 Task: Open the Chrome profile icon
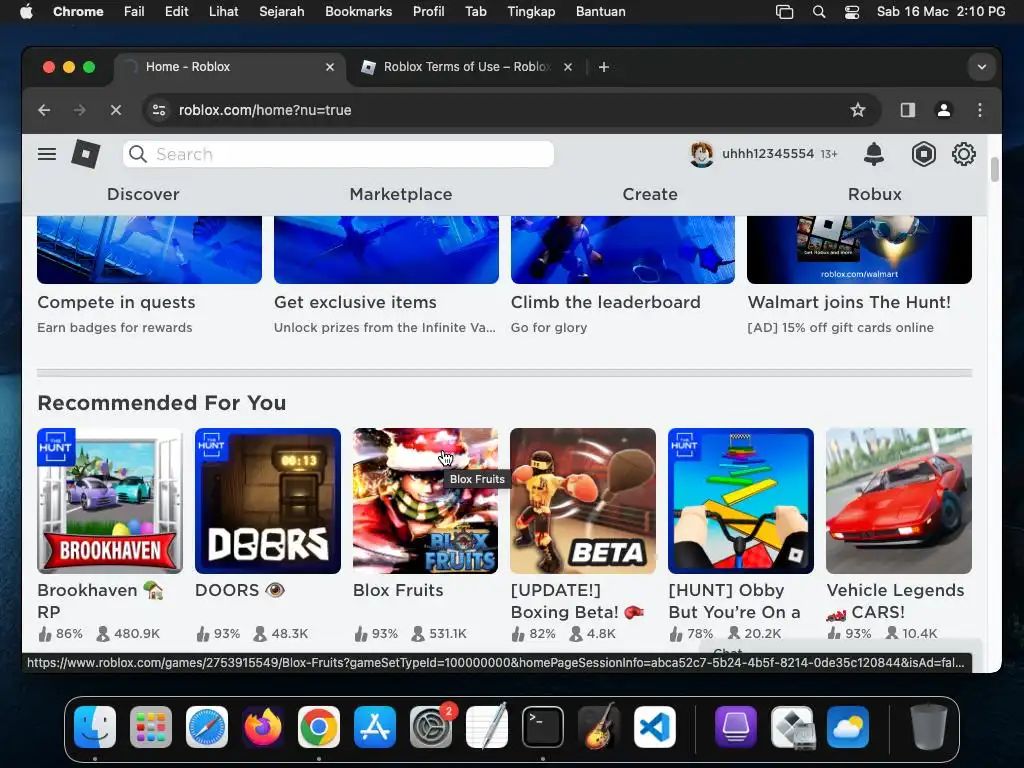[943, 110]
